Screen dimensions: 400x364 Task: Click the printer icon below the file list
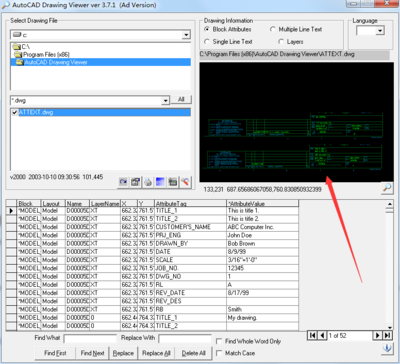(x=148, y=182)
